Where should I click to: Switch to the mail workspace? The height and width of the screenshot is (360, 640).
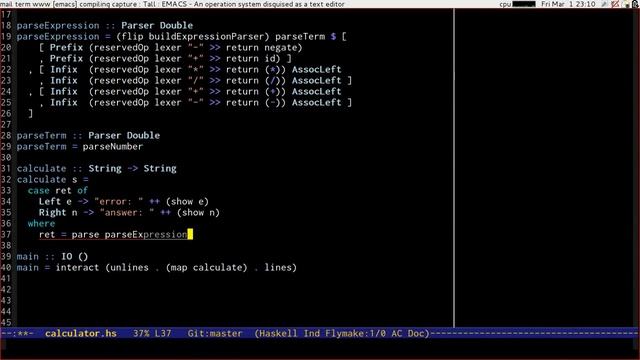(6, 4)
